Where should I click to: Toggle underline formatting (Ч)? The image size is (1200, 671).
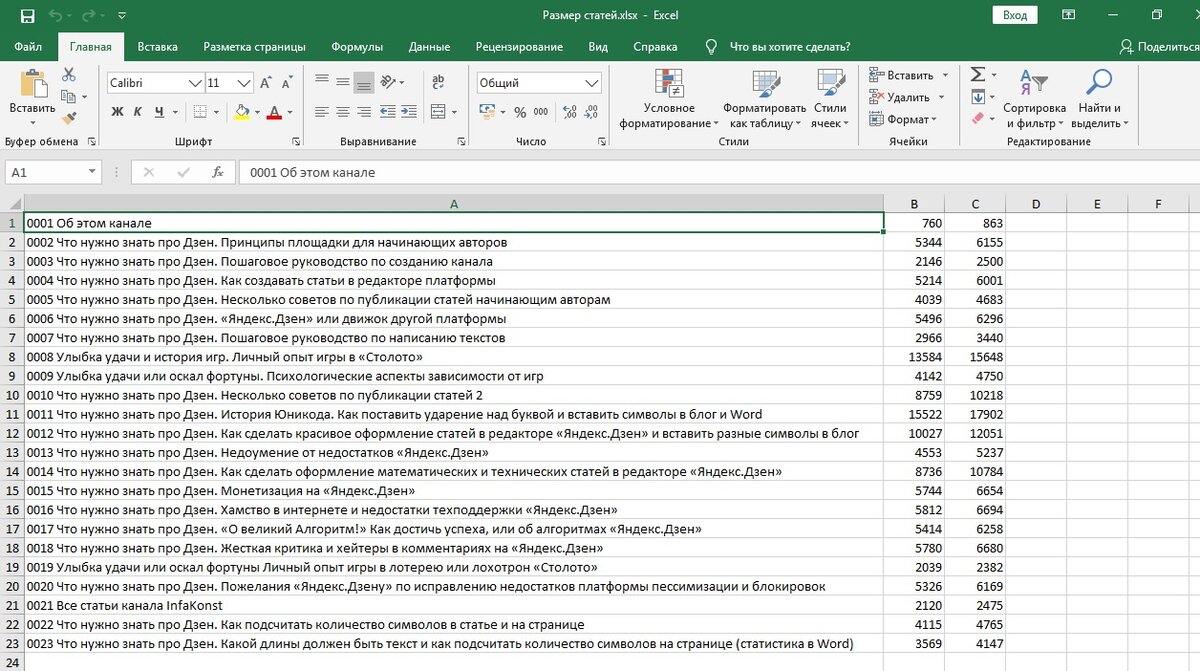pos(159,112)
